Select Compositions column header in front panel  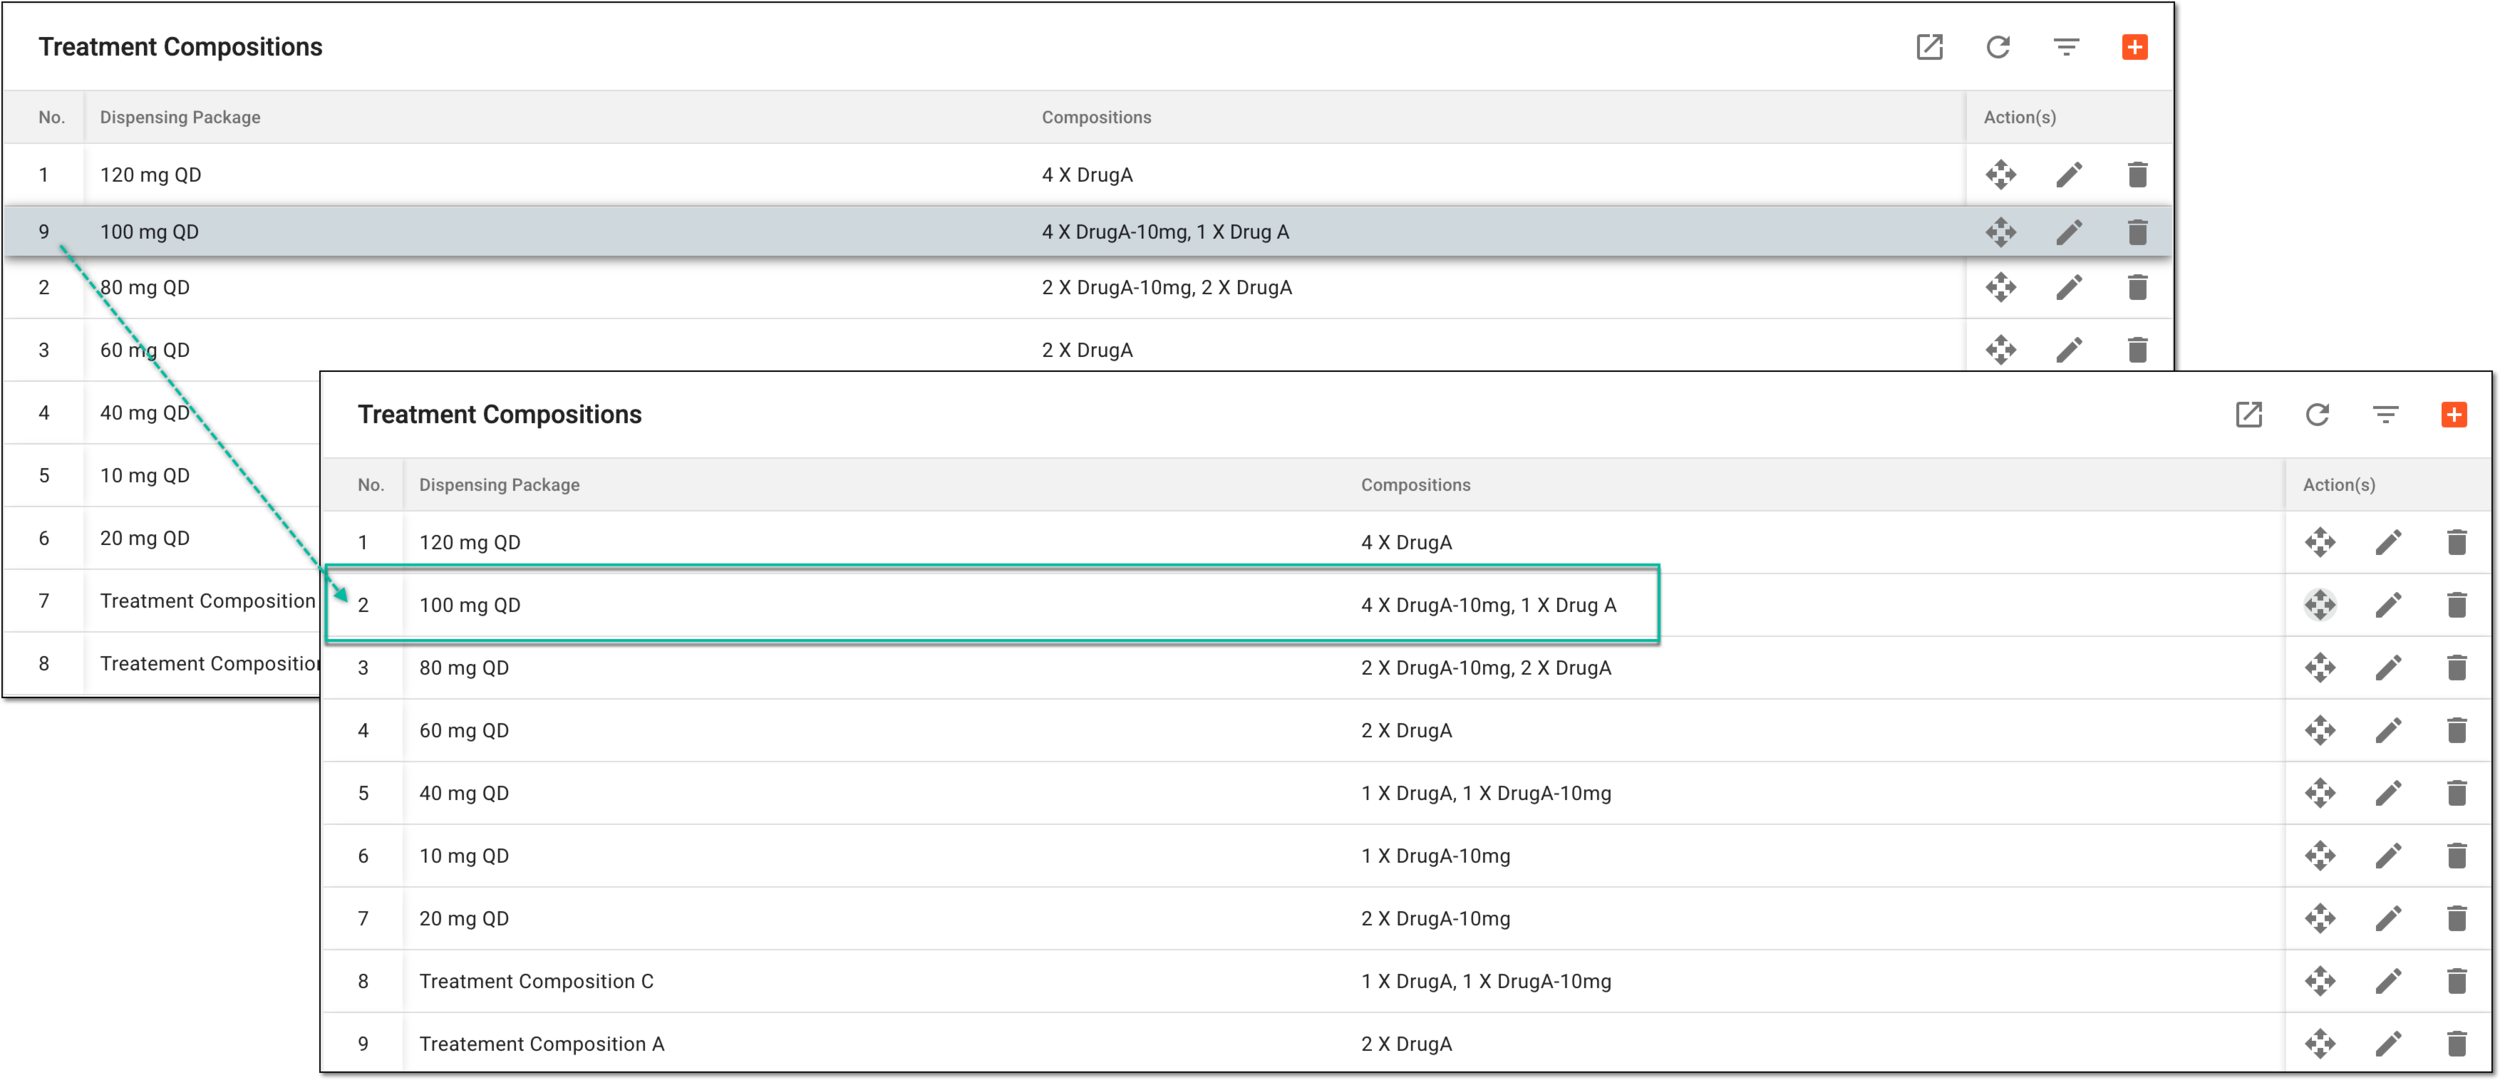[x=1415, y=485]
